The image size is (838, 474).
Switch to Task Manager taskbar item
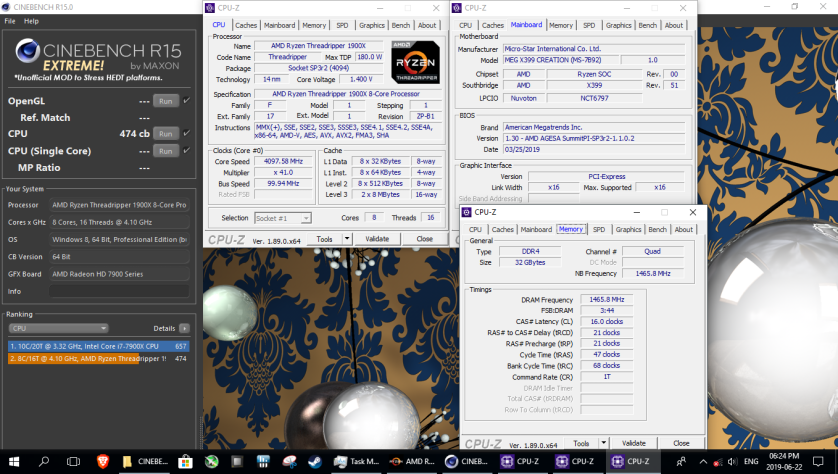[356, 461]
